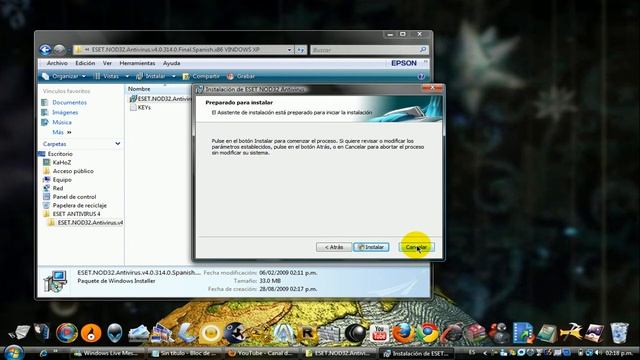The image size is (640, 360).
Task: Open the gold R dock icon
Action: (307, 333)
